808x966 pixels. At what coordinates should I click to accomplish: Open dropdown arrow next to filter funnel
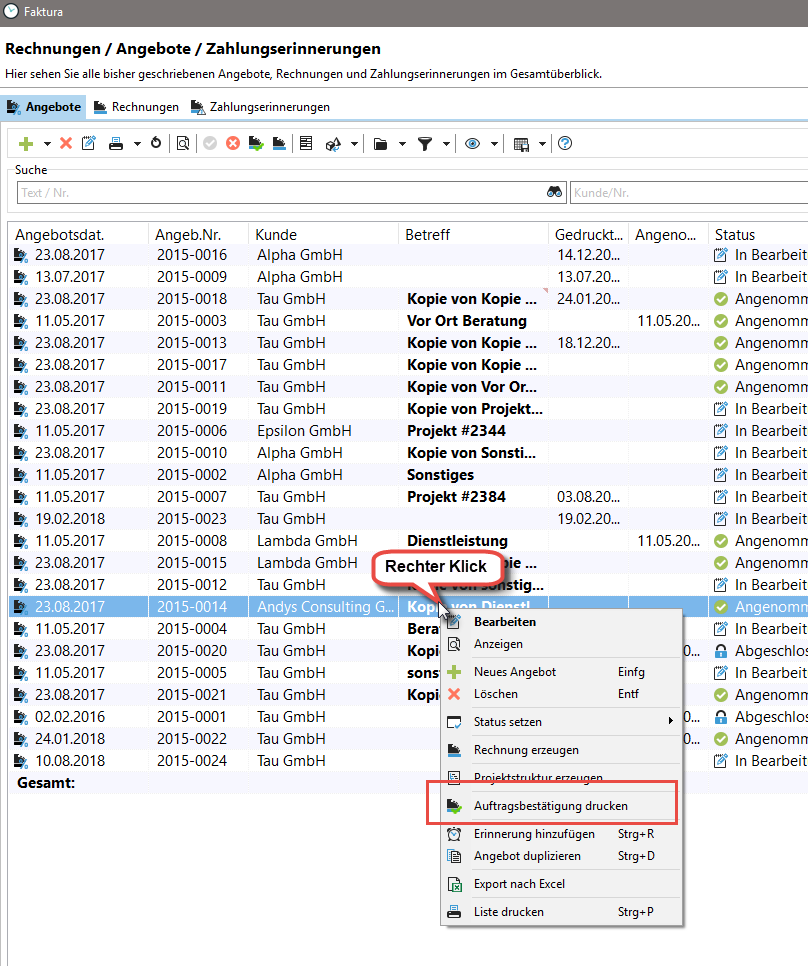tap(446, 144)
